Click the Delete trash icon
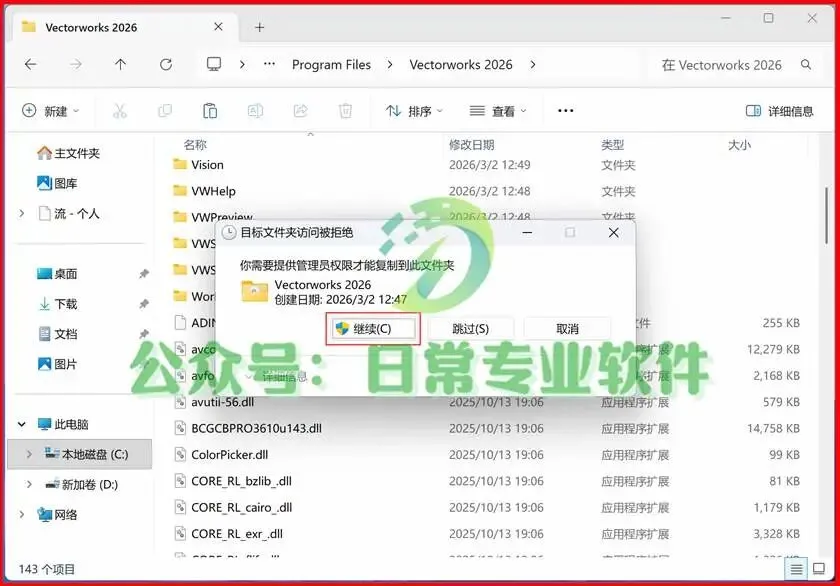 tap(346, 111)
